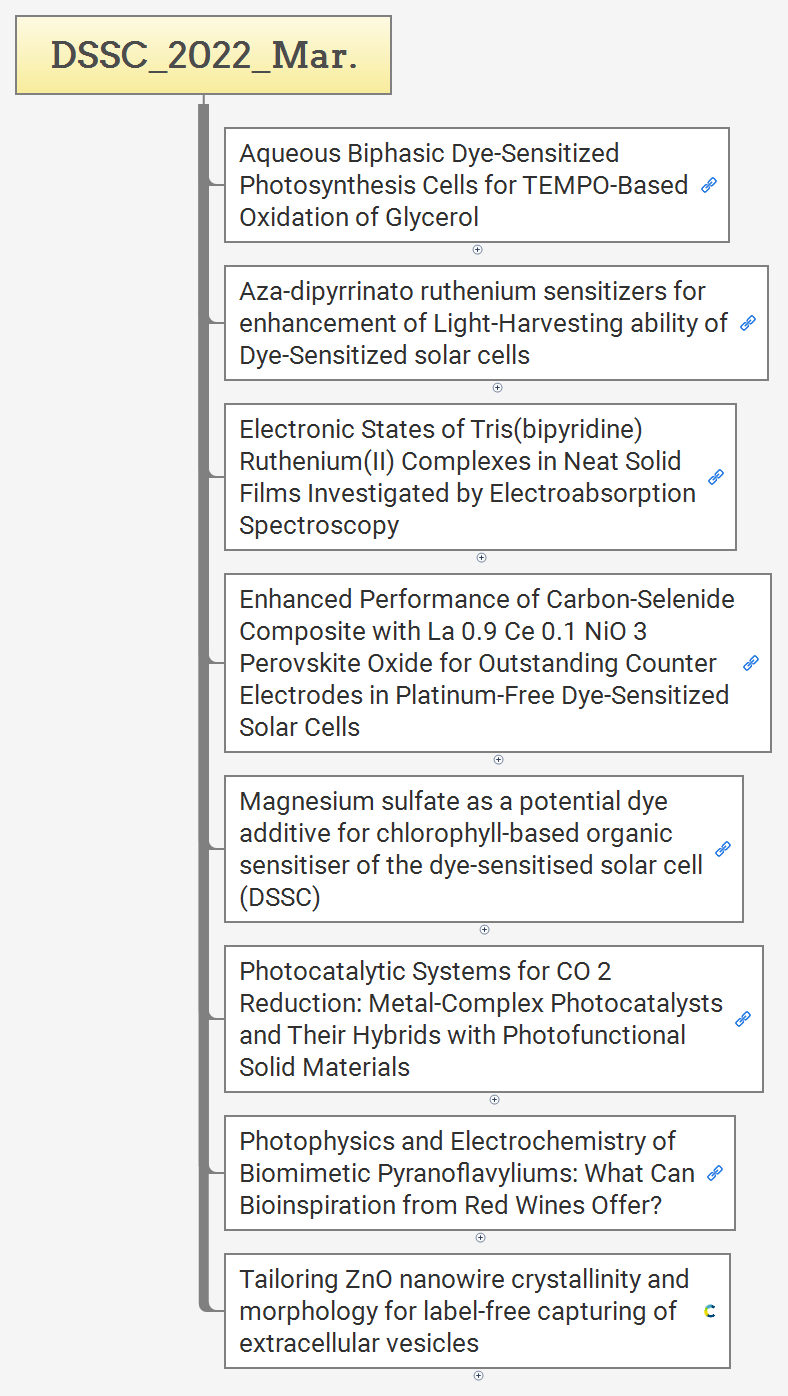Expand the Aqueous Biphasic Dye-Sensitized node
This screenshot has height=1396, width=788.
[477, 249]
